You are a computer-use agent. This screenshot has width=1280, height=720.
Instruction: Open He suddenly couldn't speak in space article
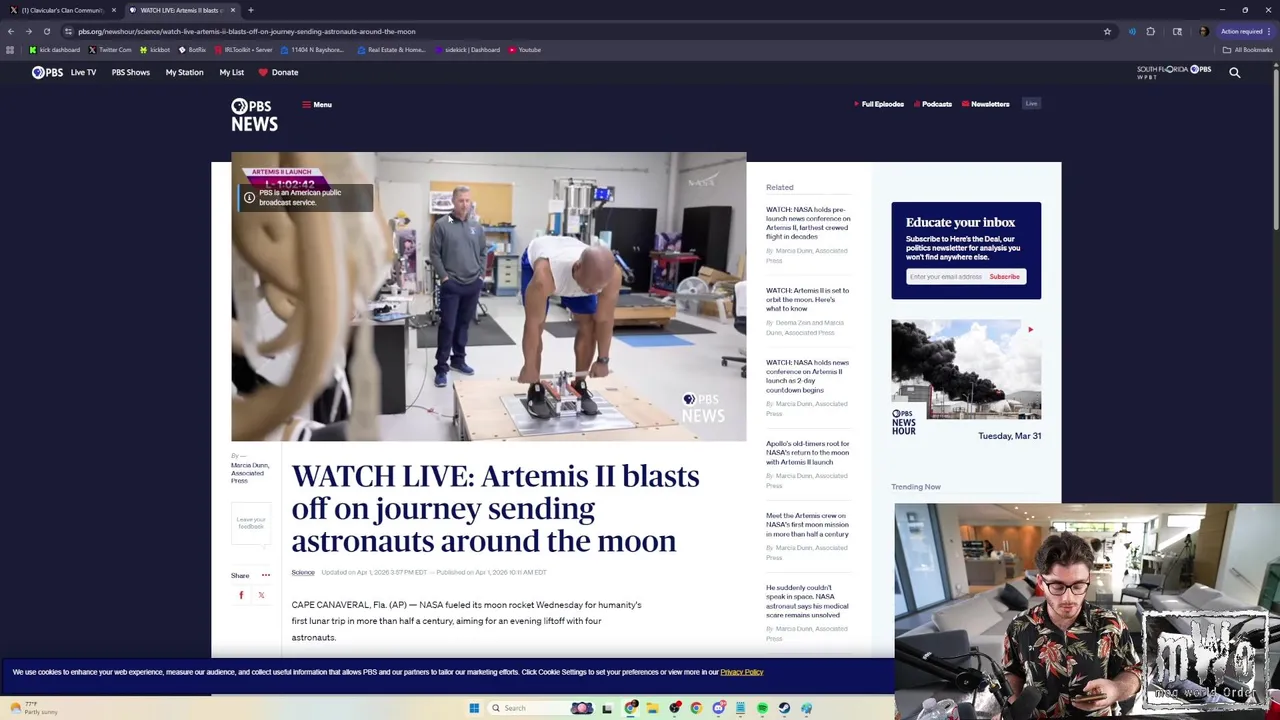[807, 601]
